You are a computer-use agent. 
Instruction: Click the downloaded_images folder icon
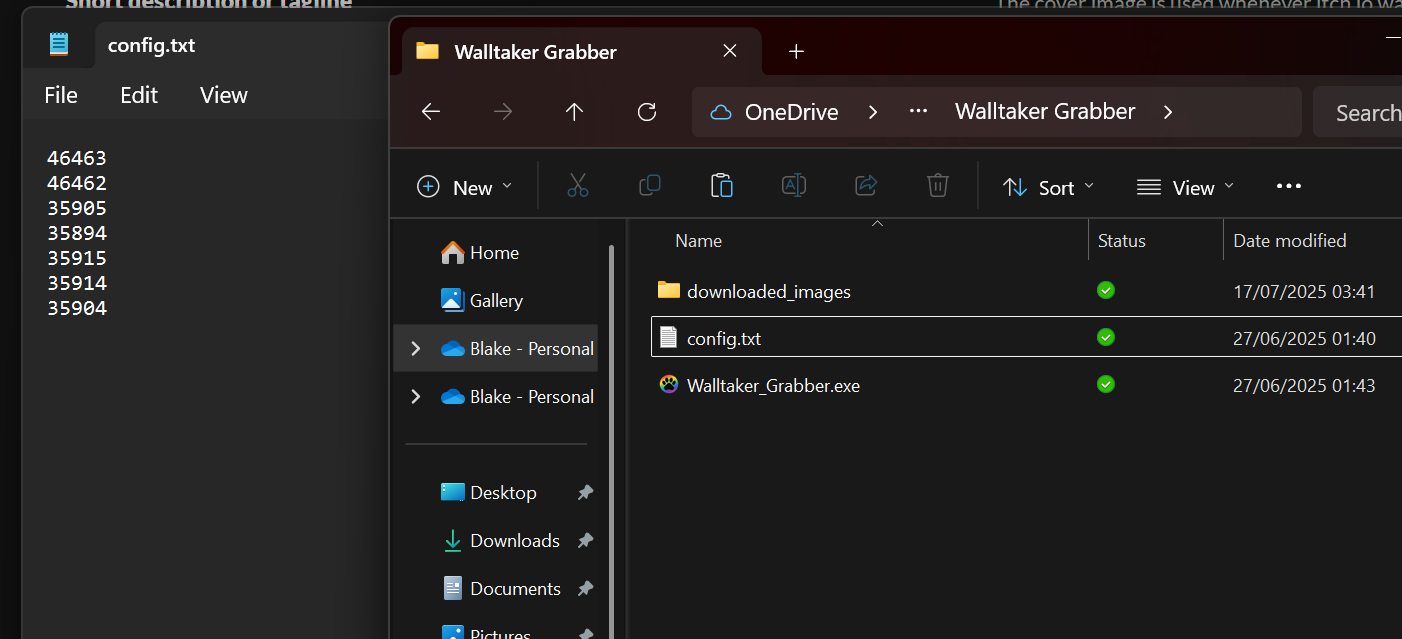coord(669,291)
